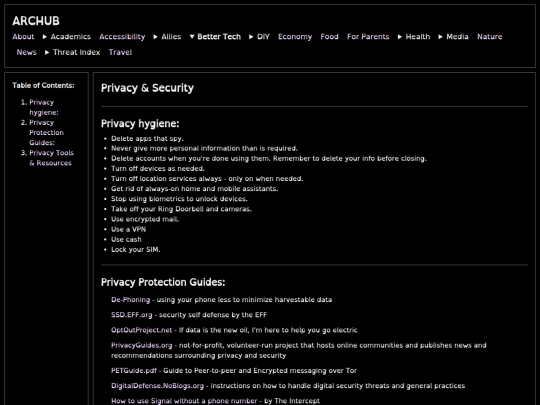This screenshot has width=540, height=405.
Task: Click 'Get rid of always-on home' item
Action: coord(195,189)
